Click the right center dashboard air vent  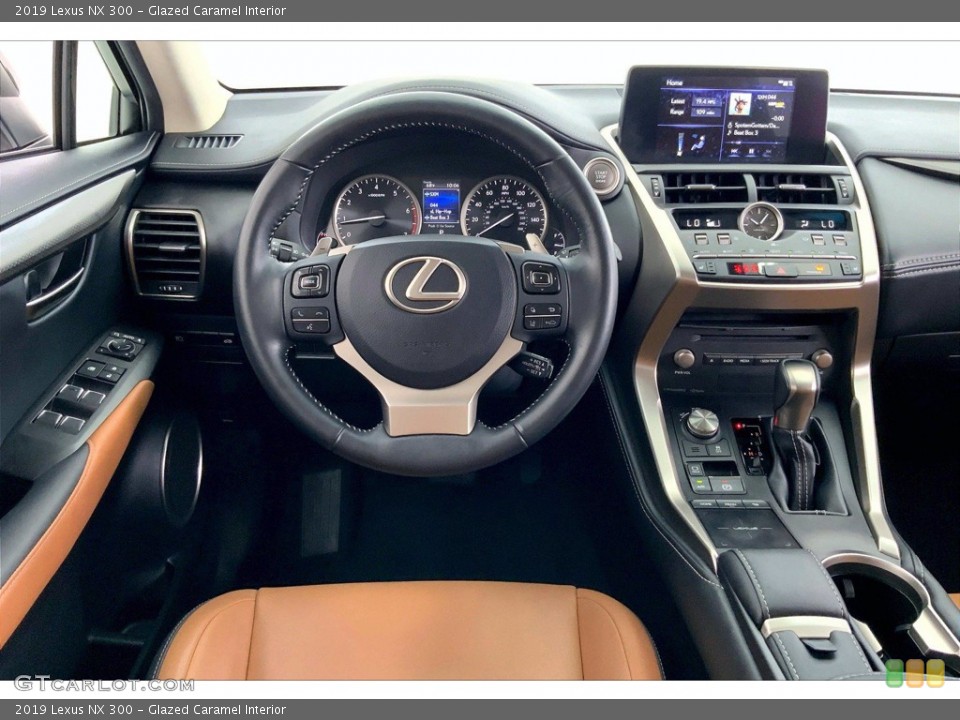pyautogui.click(x=795, y=189)
